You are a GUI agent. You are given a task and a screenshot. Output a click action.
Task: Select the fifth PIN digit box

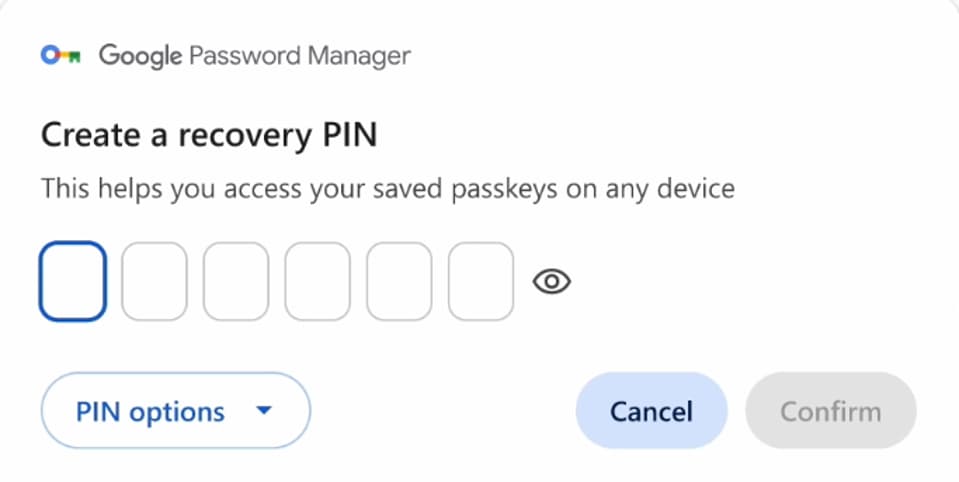tap(399, 281)
